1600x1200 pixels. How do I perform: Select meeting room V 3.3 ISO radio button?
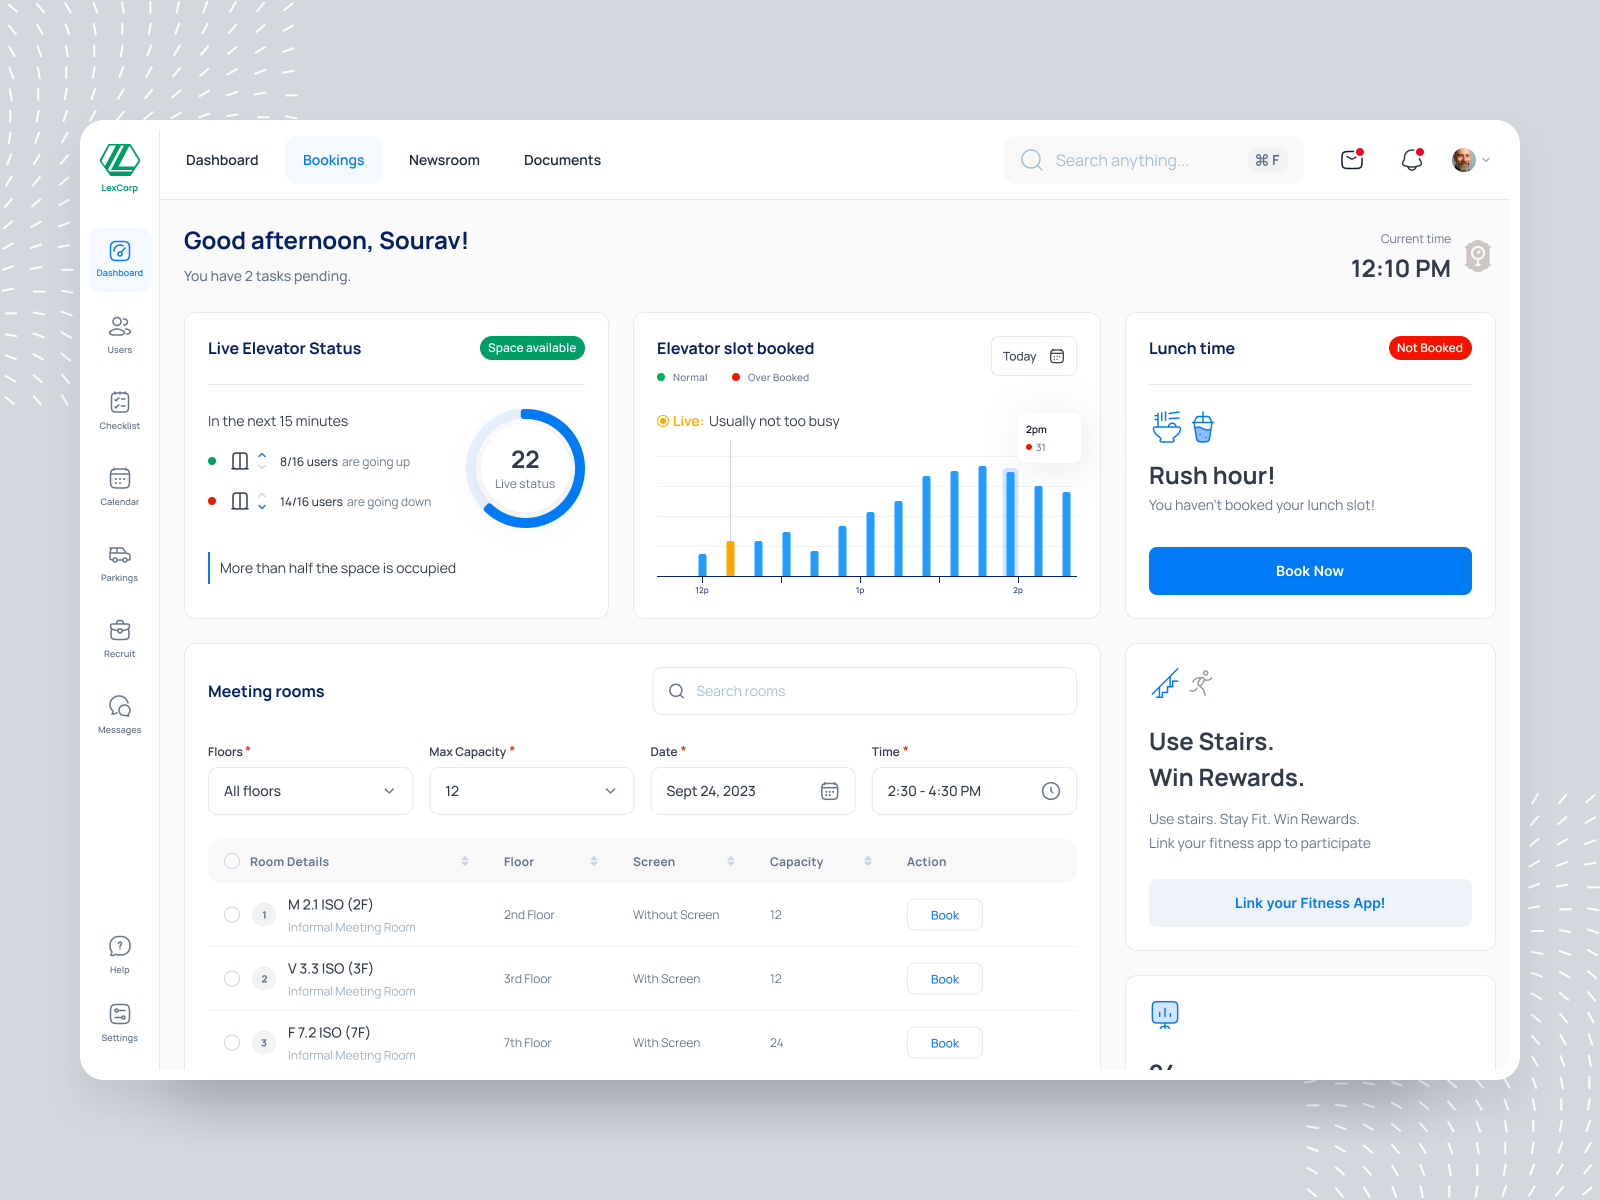[231, 978]
